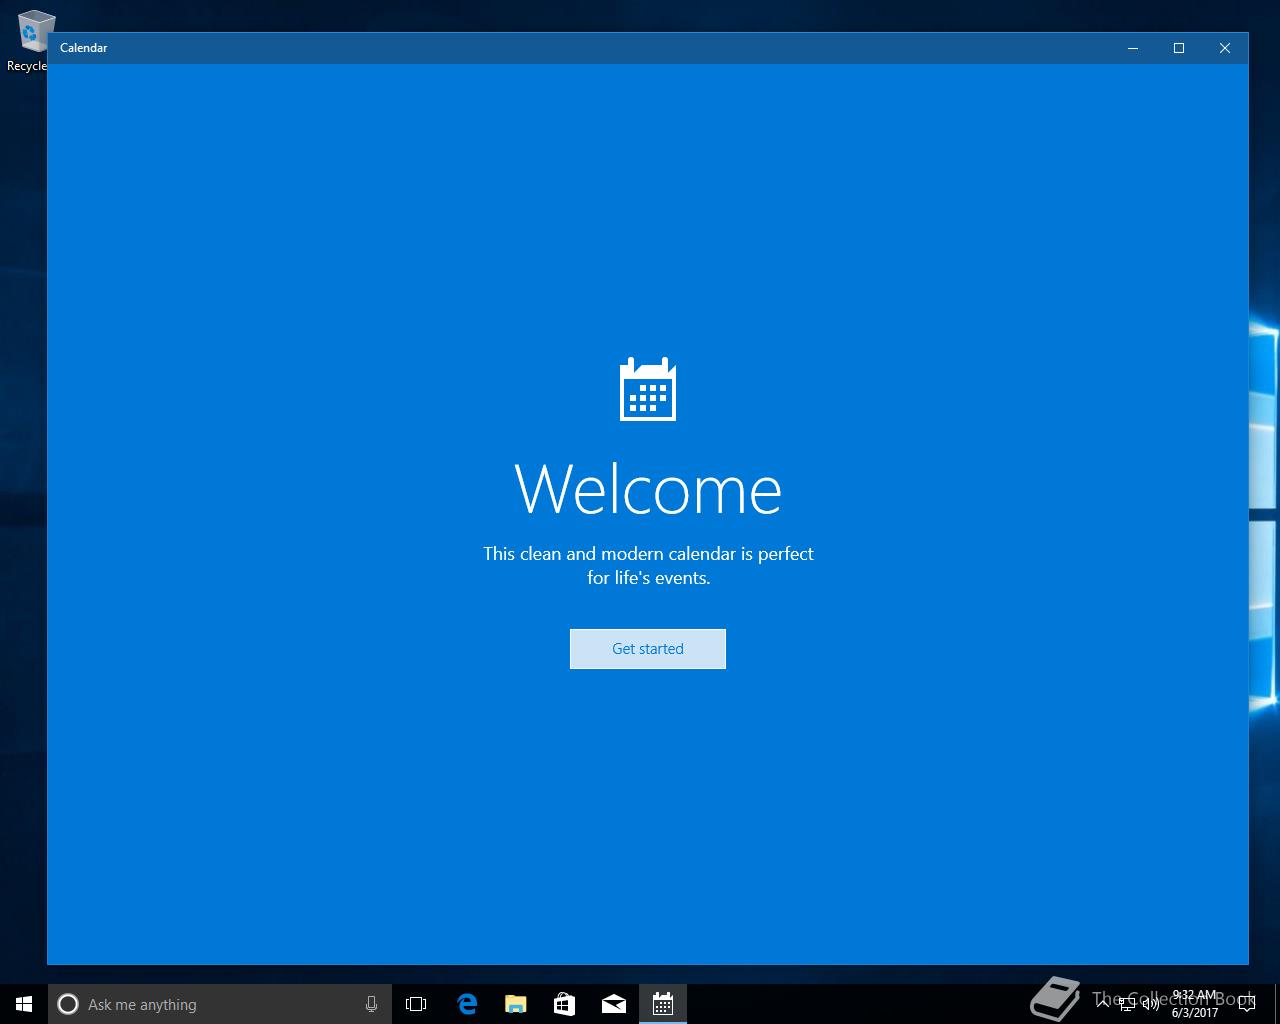Screen dimensions: 1280x1024
Task: Maximize the Calendar window
Action: (1179, 48)
